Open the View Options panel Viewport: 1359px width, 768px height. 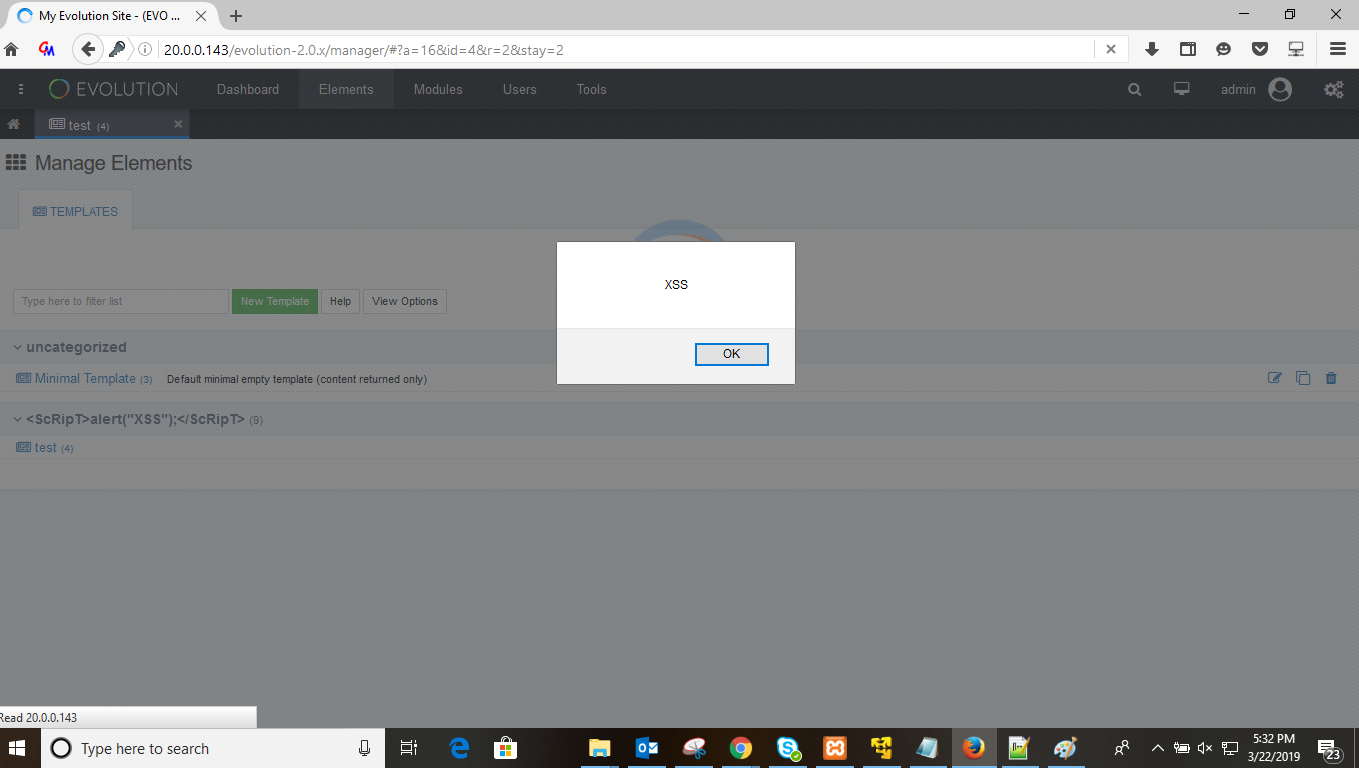point(404,301)
